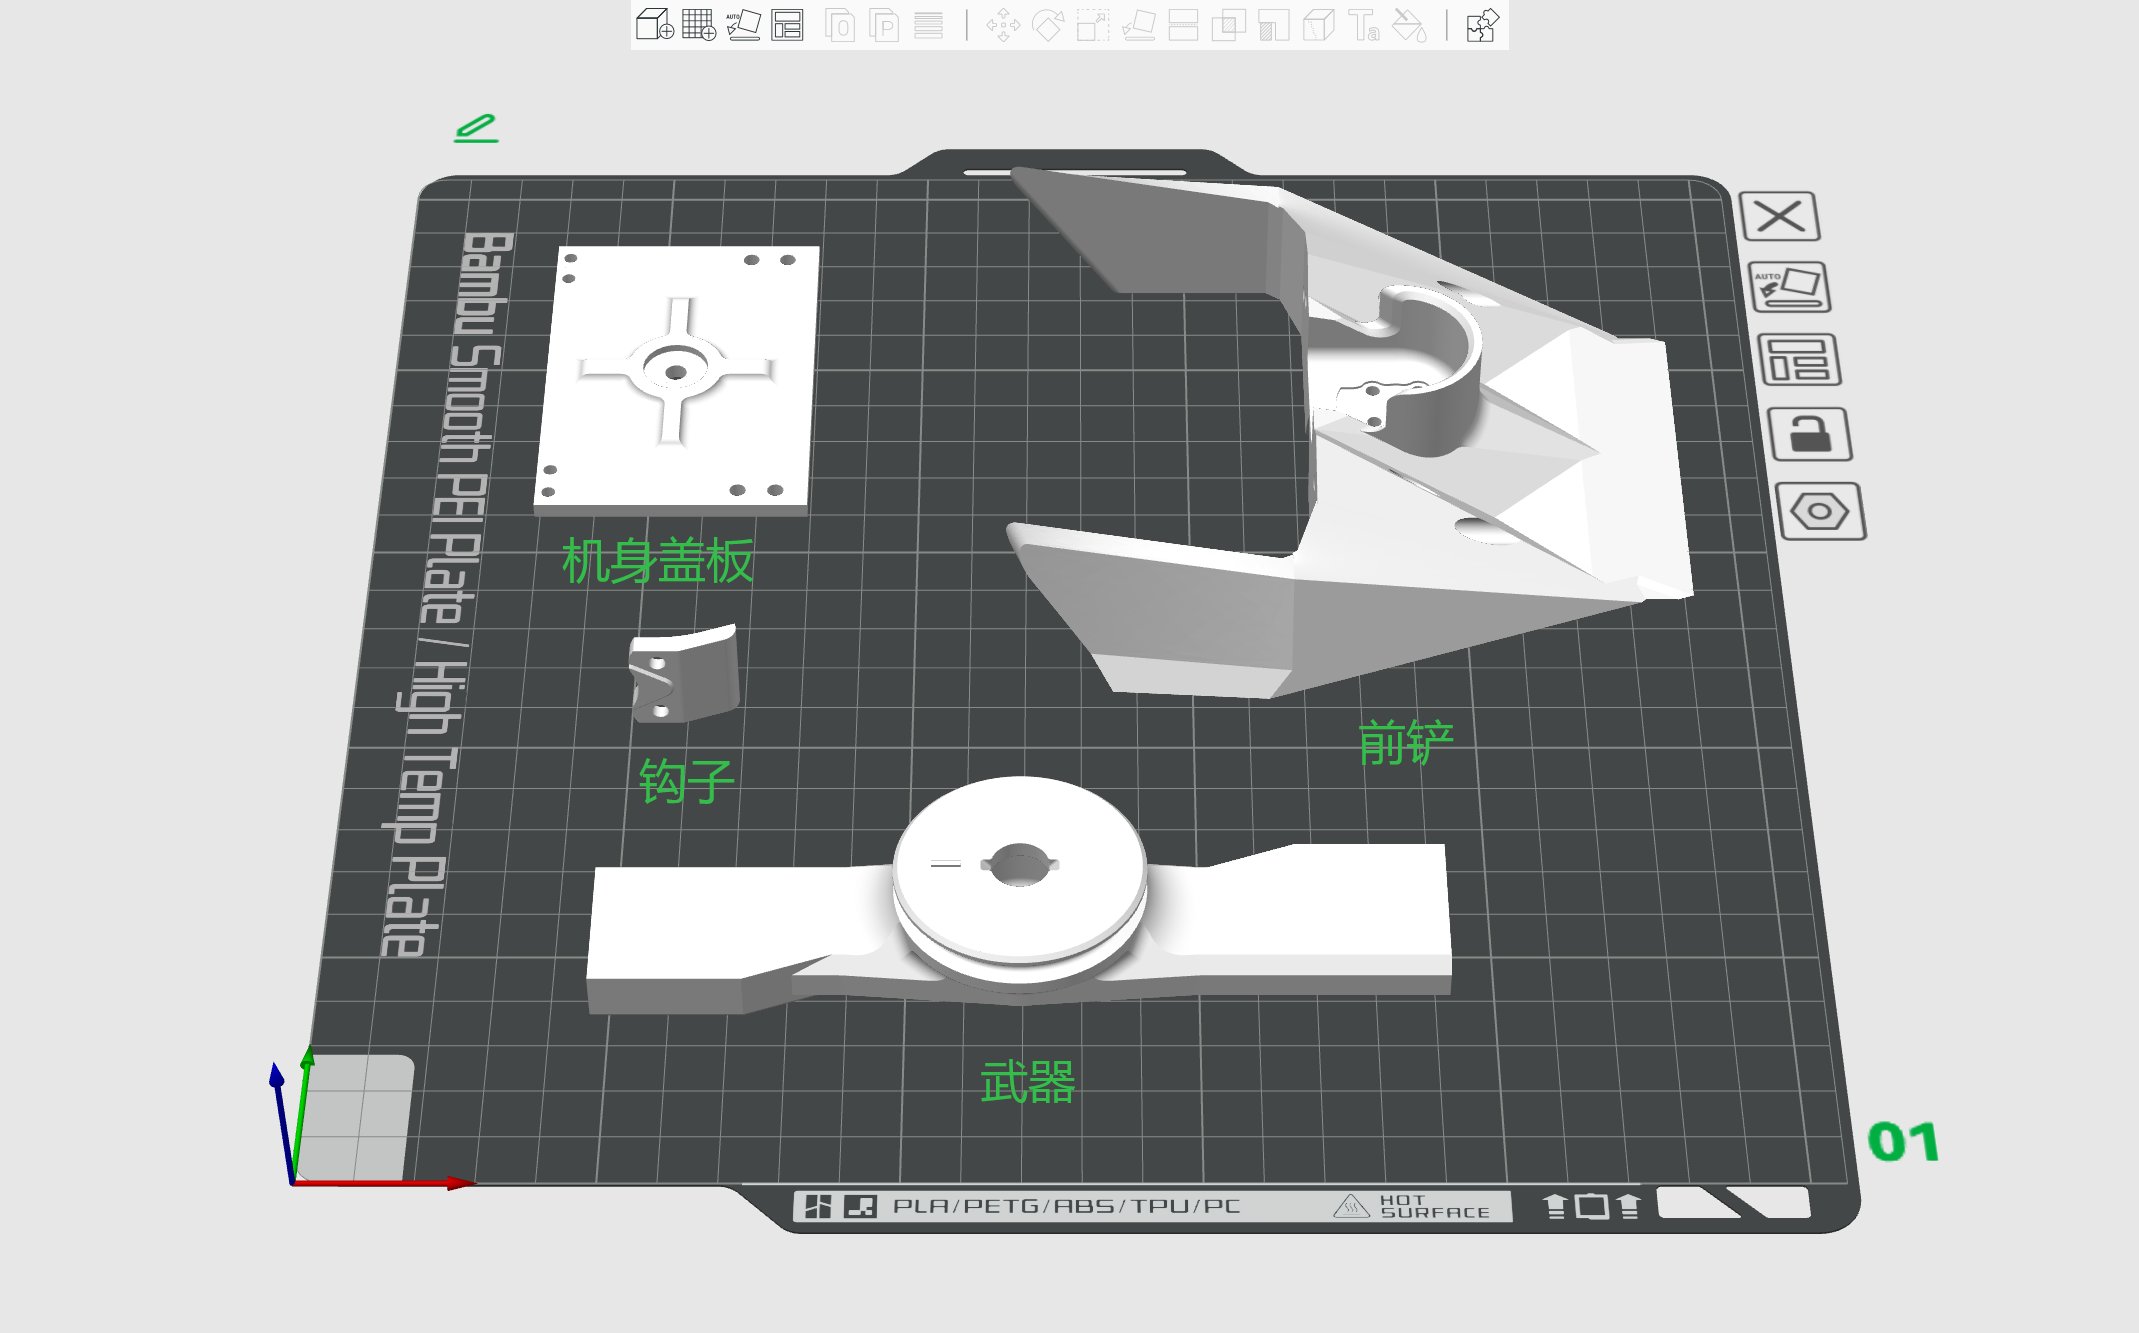Open the Assembly view puzzle icon

click(1481, 25)
